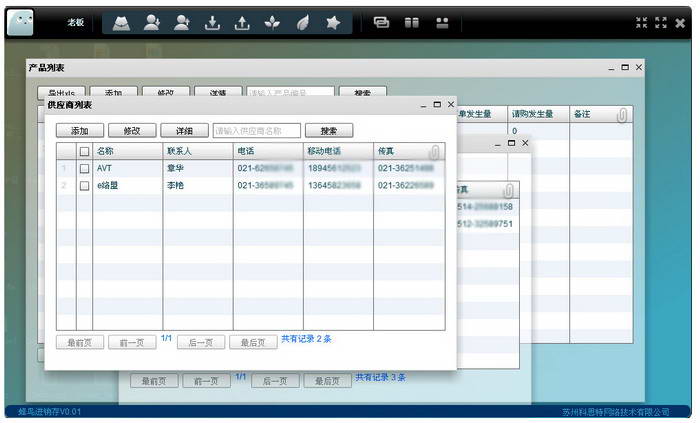700x423 pixels.
Task: Click the two-squares tile icon in toolbar
Action: tap(442, 22)
